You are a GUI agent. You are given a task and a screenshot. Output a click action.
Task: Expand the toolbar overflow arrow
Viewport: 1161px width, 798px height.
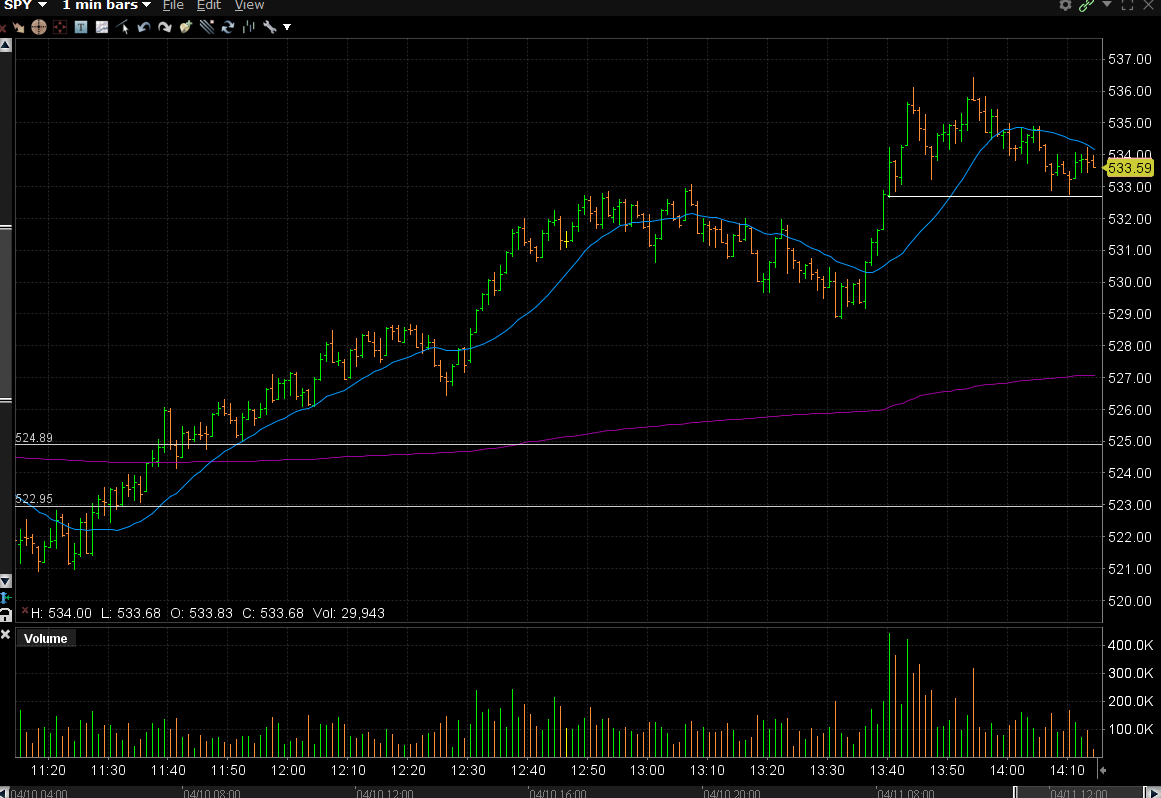[x=287, y=27]
